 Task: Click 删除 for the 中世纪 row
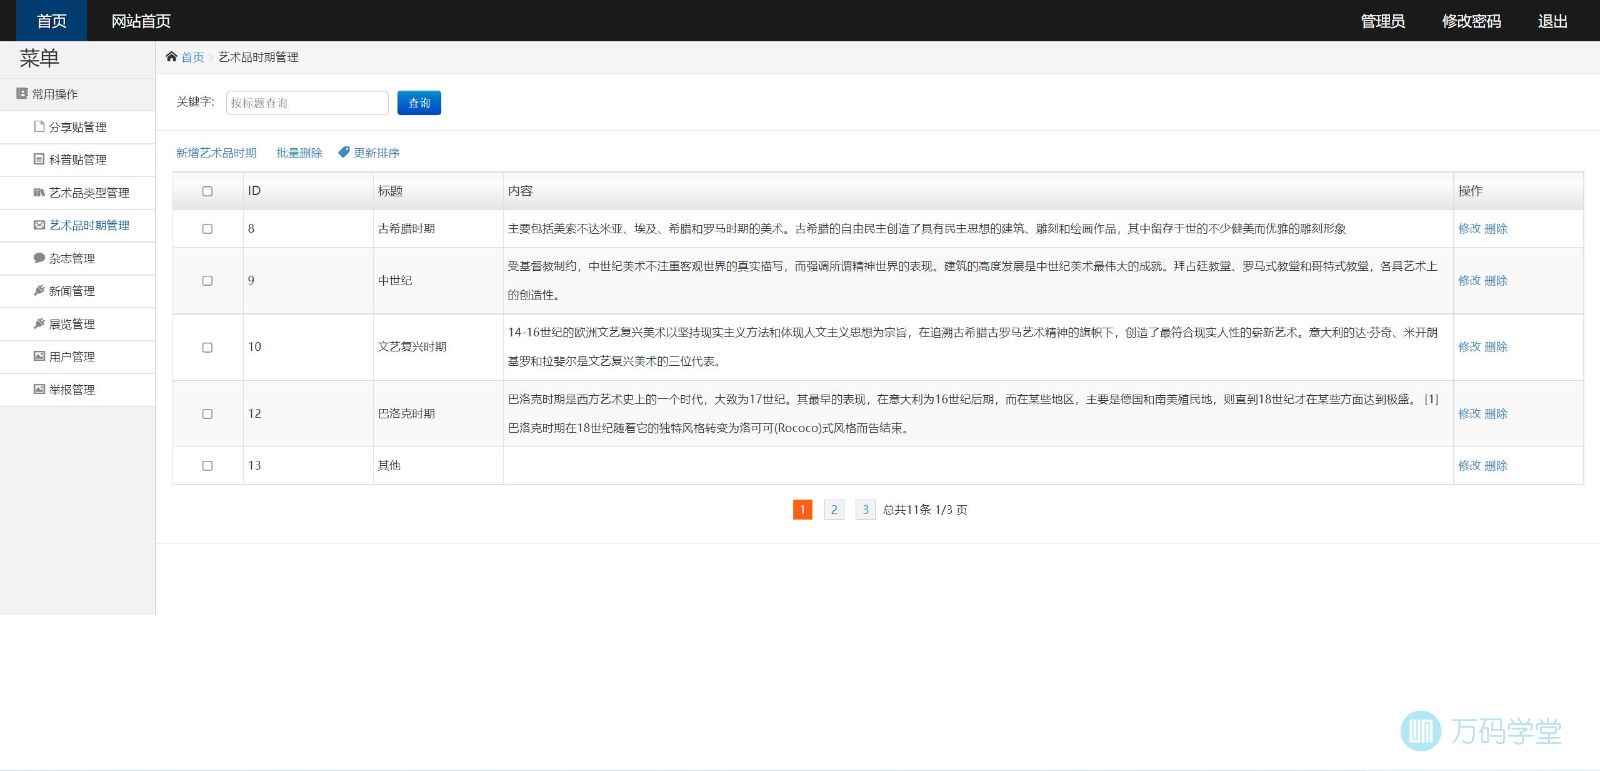pos(1496,281)
